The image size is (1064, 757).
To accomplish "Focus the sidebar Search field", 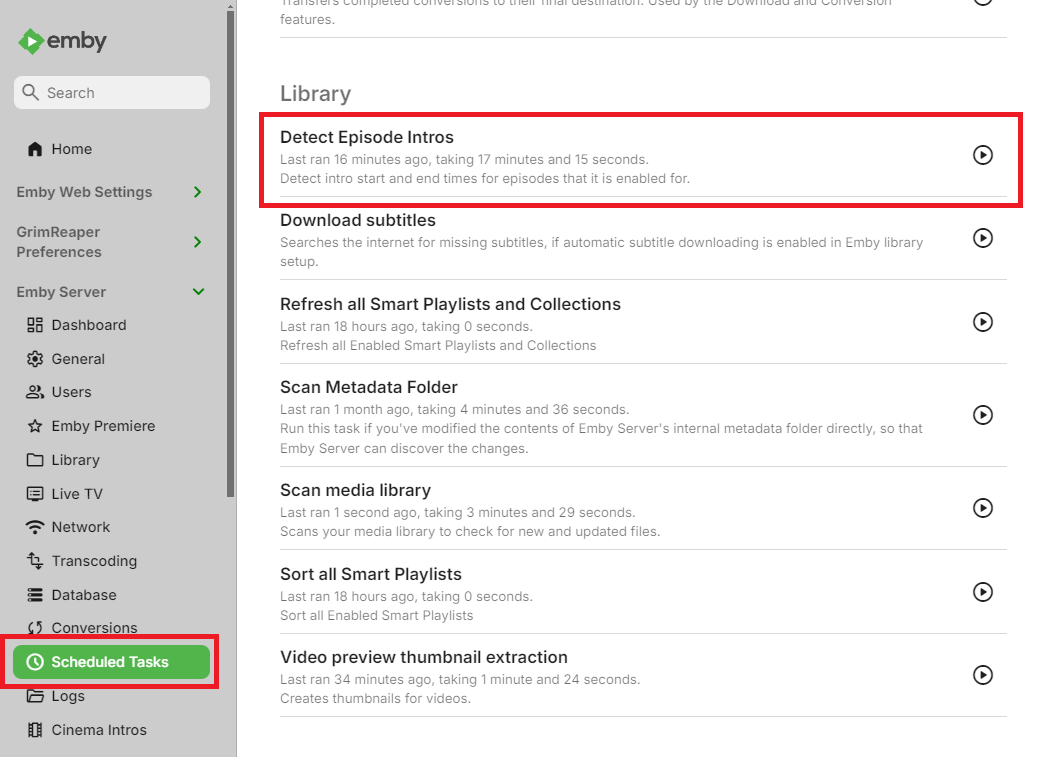I will [x=112, y=92].
